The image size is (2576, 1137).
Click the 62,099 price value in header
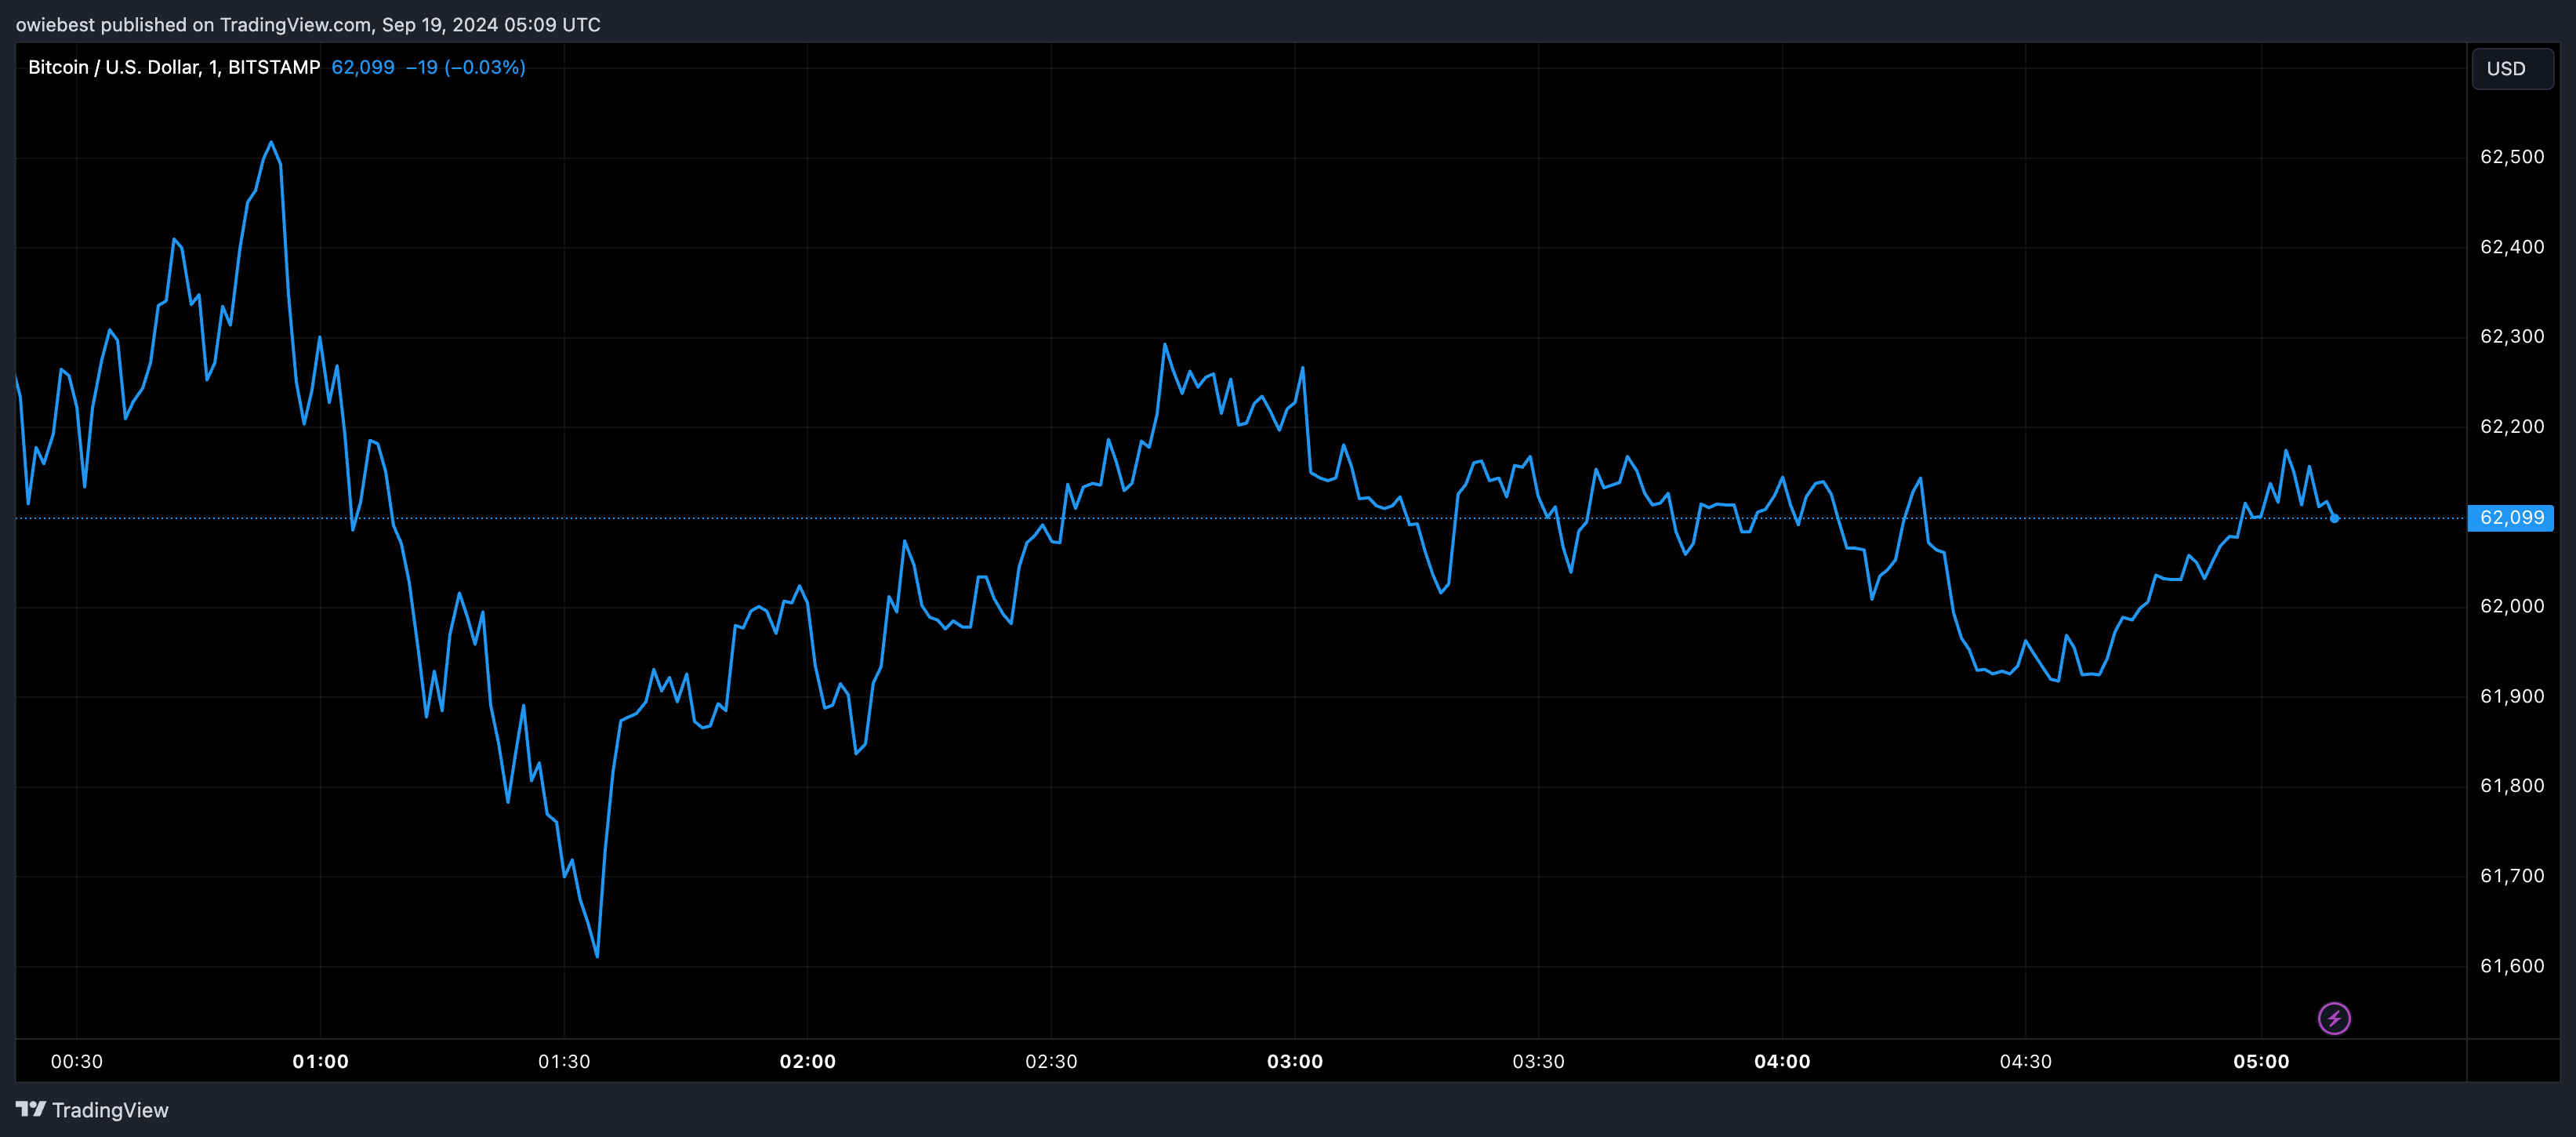pyautogui.click(x=363, y=67)
